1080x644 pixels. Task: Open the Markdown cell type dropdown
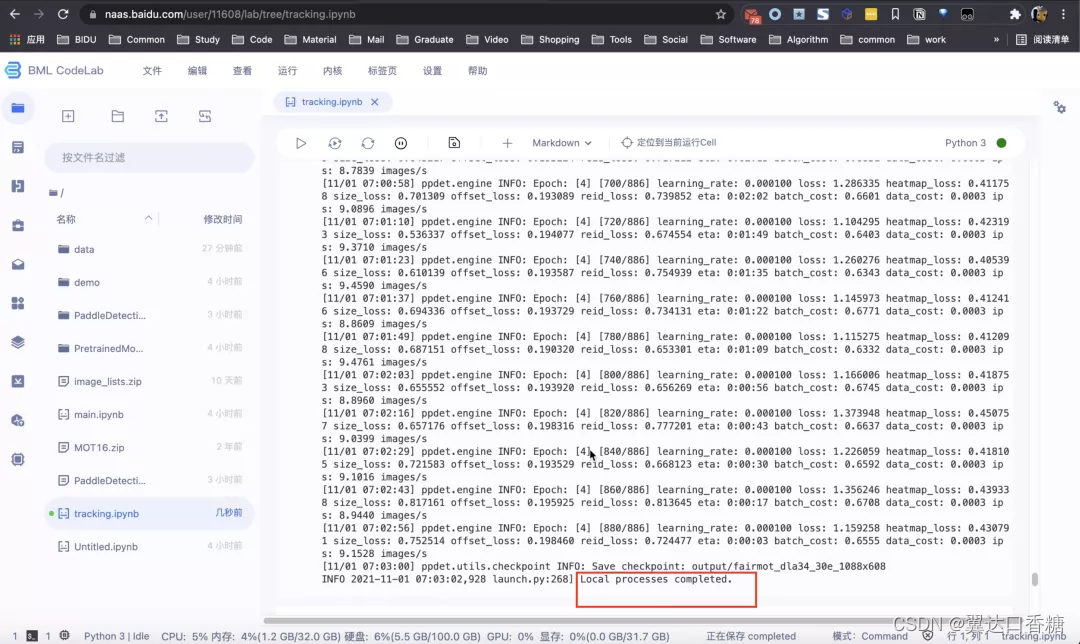[x=560, y=143]
